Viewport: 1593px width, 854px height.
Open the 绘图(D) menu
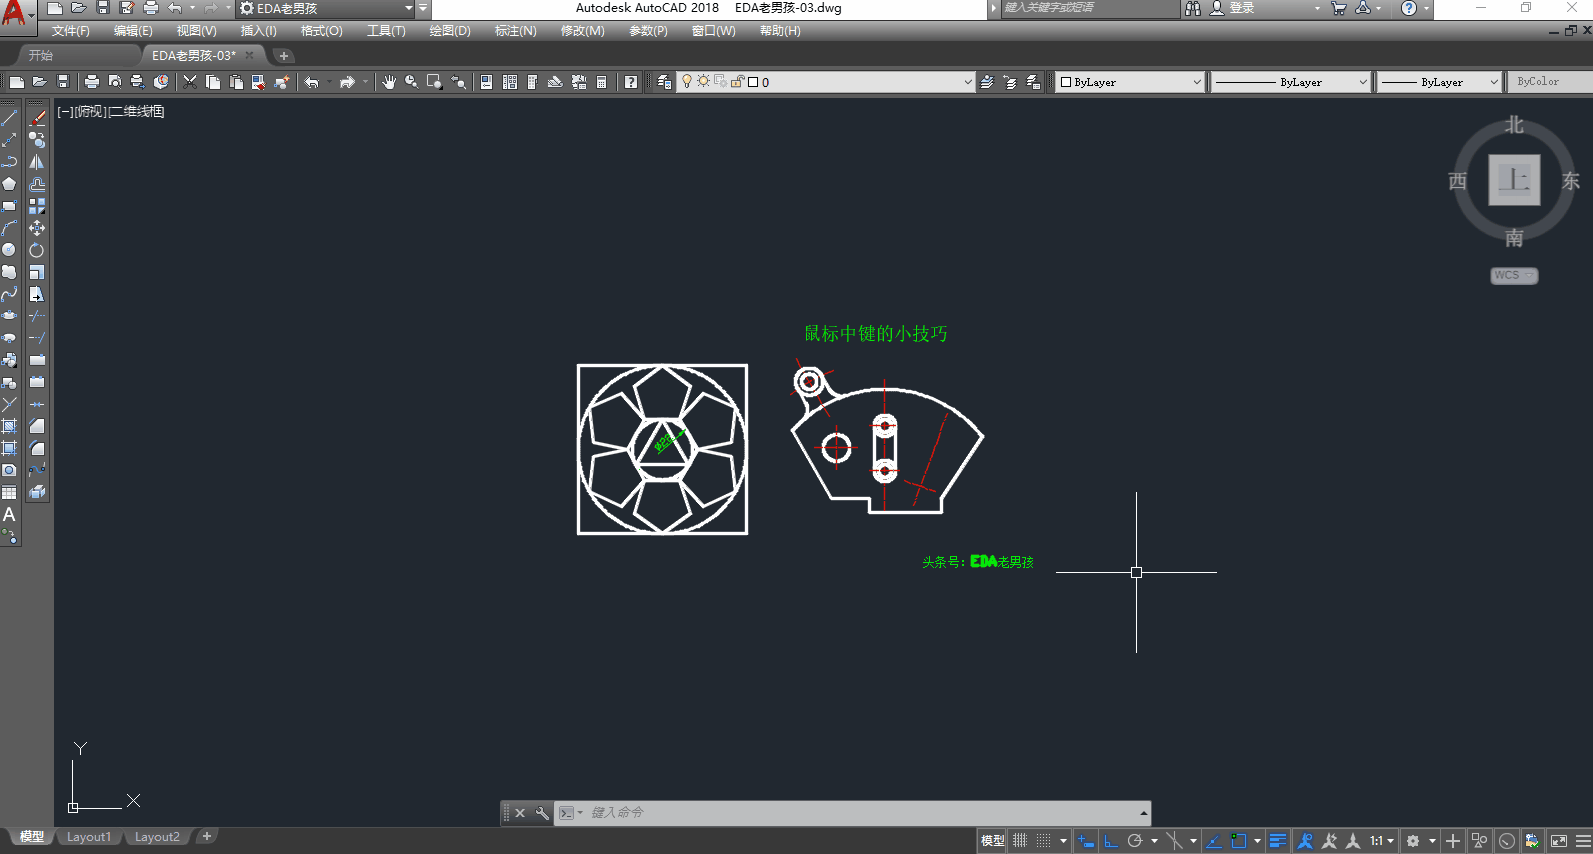pyautogui.click(x=450, y=31)
